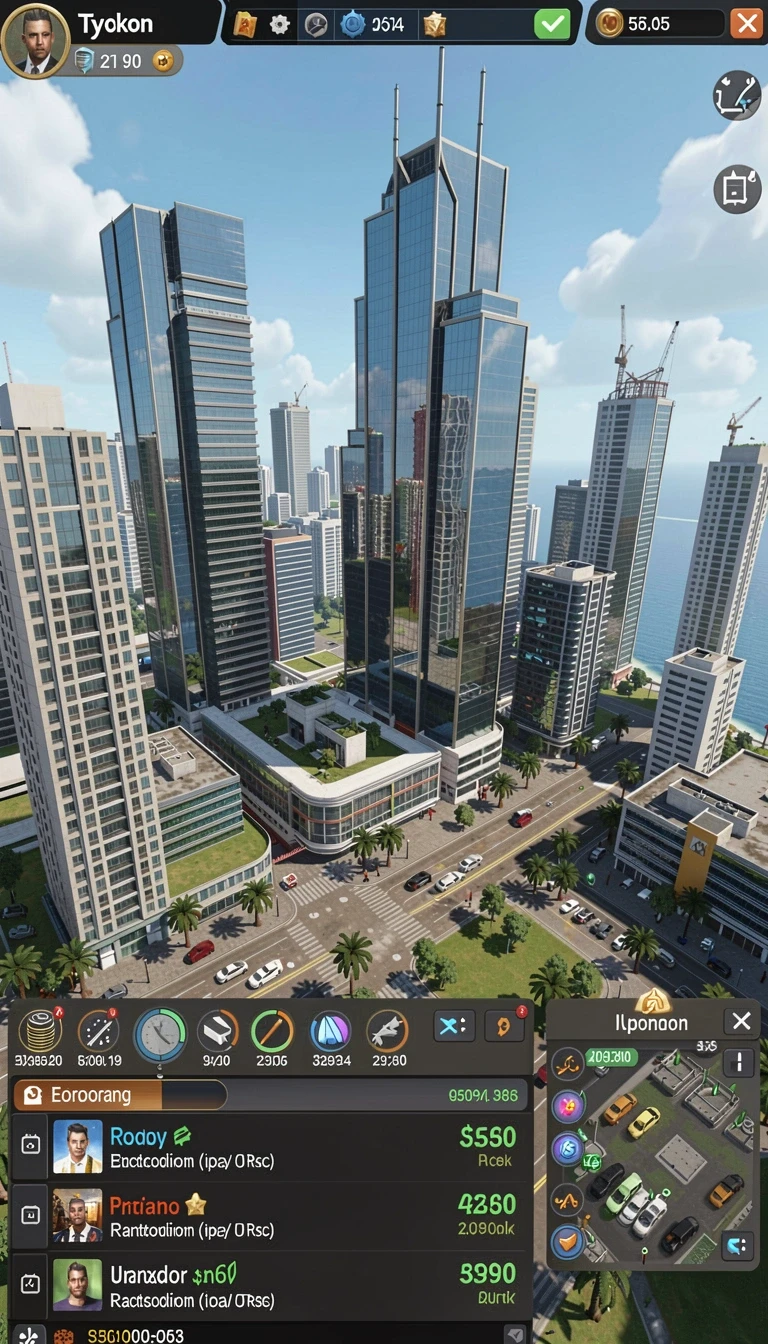Open the Eoroorang header tab
The image size is (768, 1344).
pyautogui.click(x=120, y=1095)
